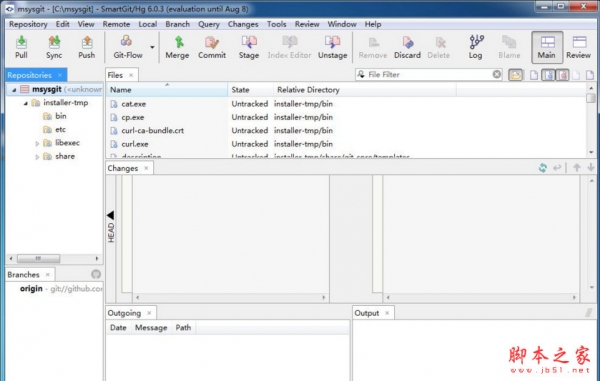Viewport: 600px width, 381px height.
Task: Click the Blame toolbar icon
Action: [509, 47]
